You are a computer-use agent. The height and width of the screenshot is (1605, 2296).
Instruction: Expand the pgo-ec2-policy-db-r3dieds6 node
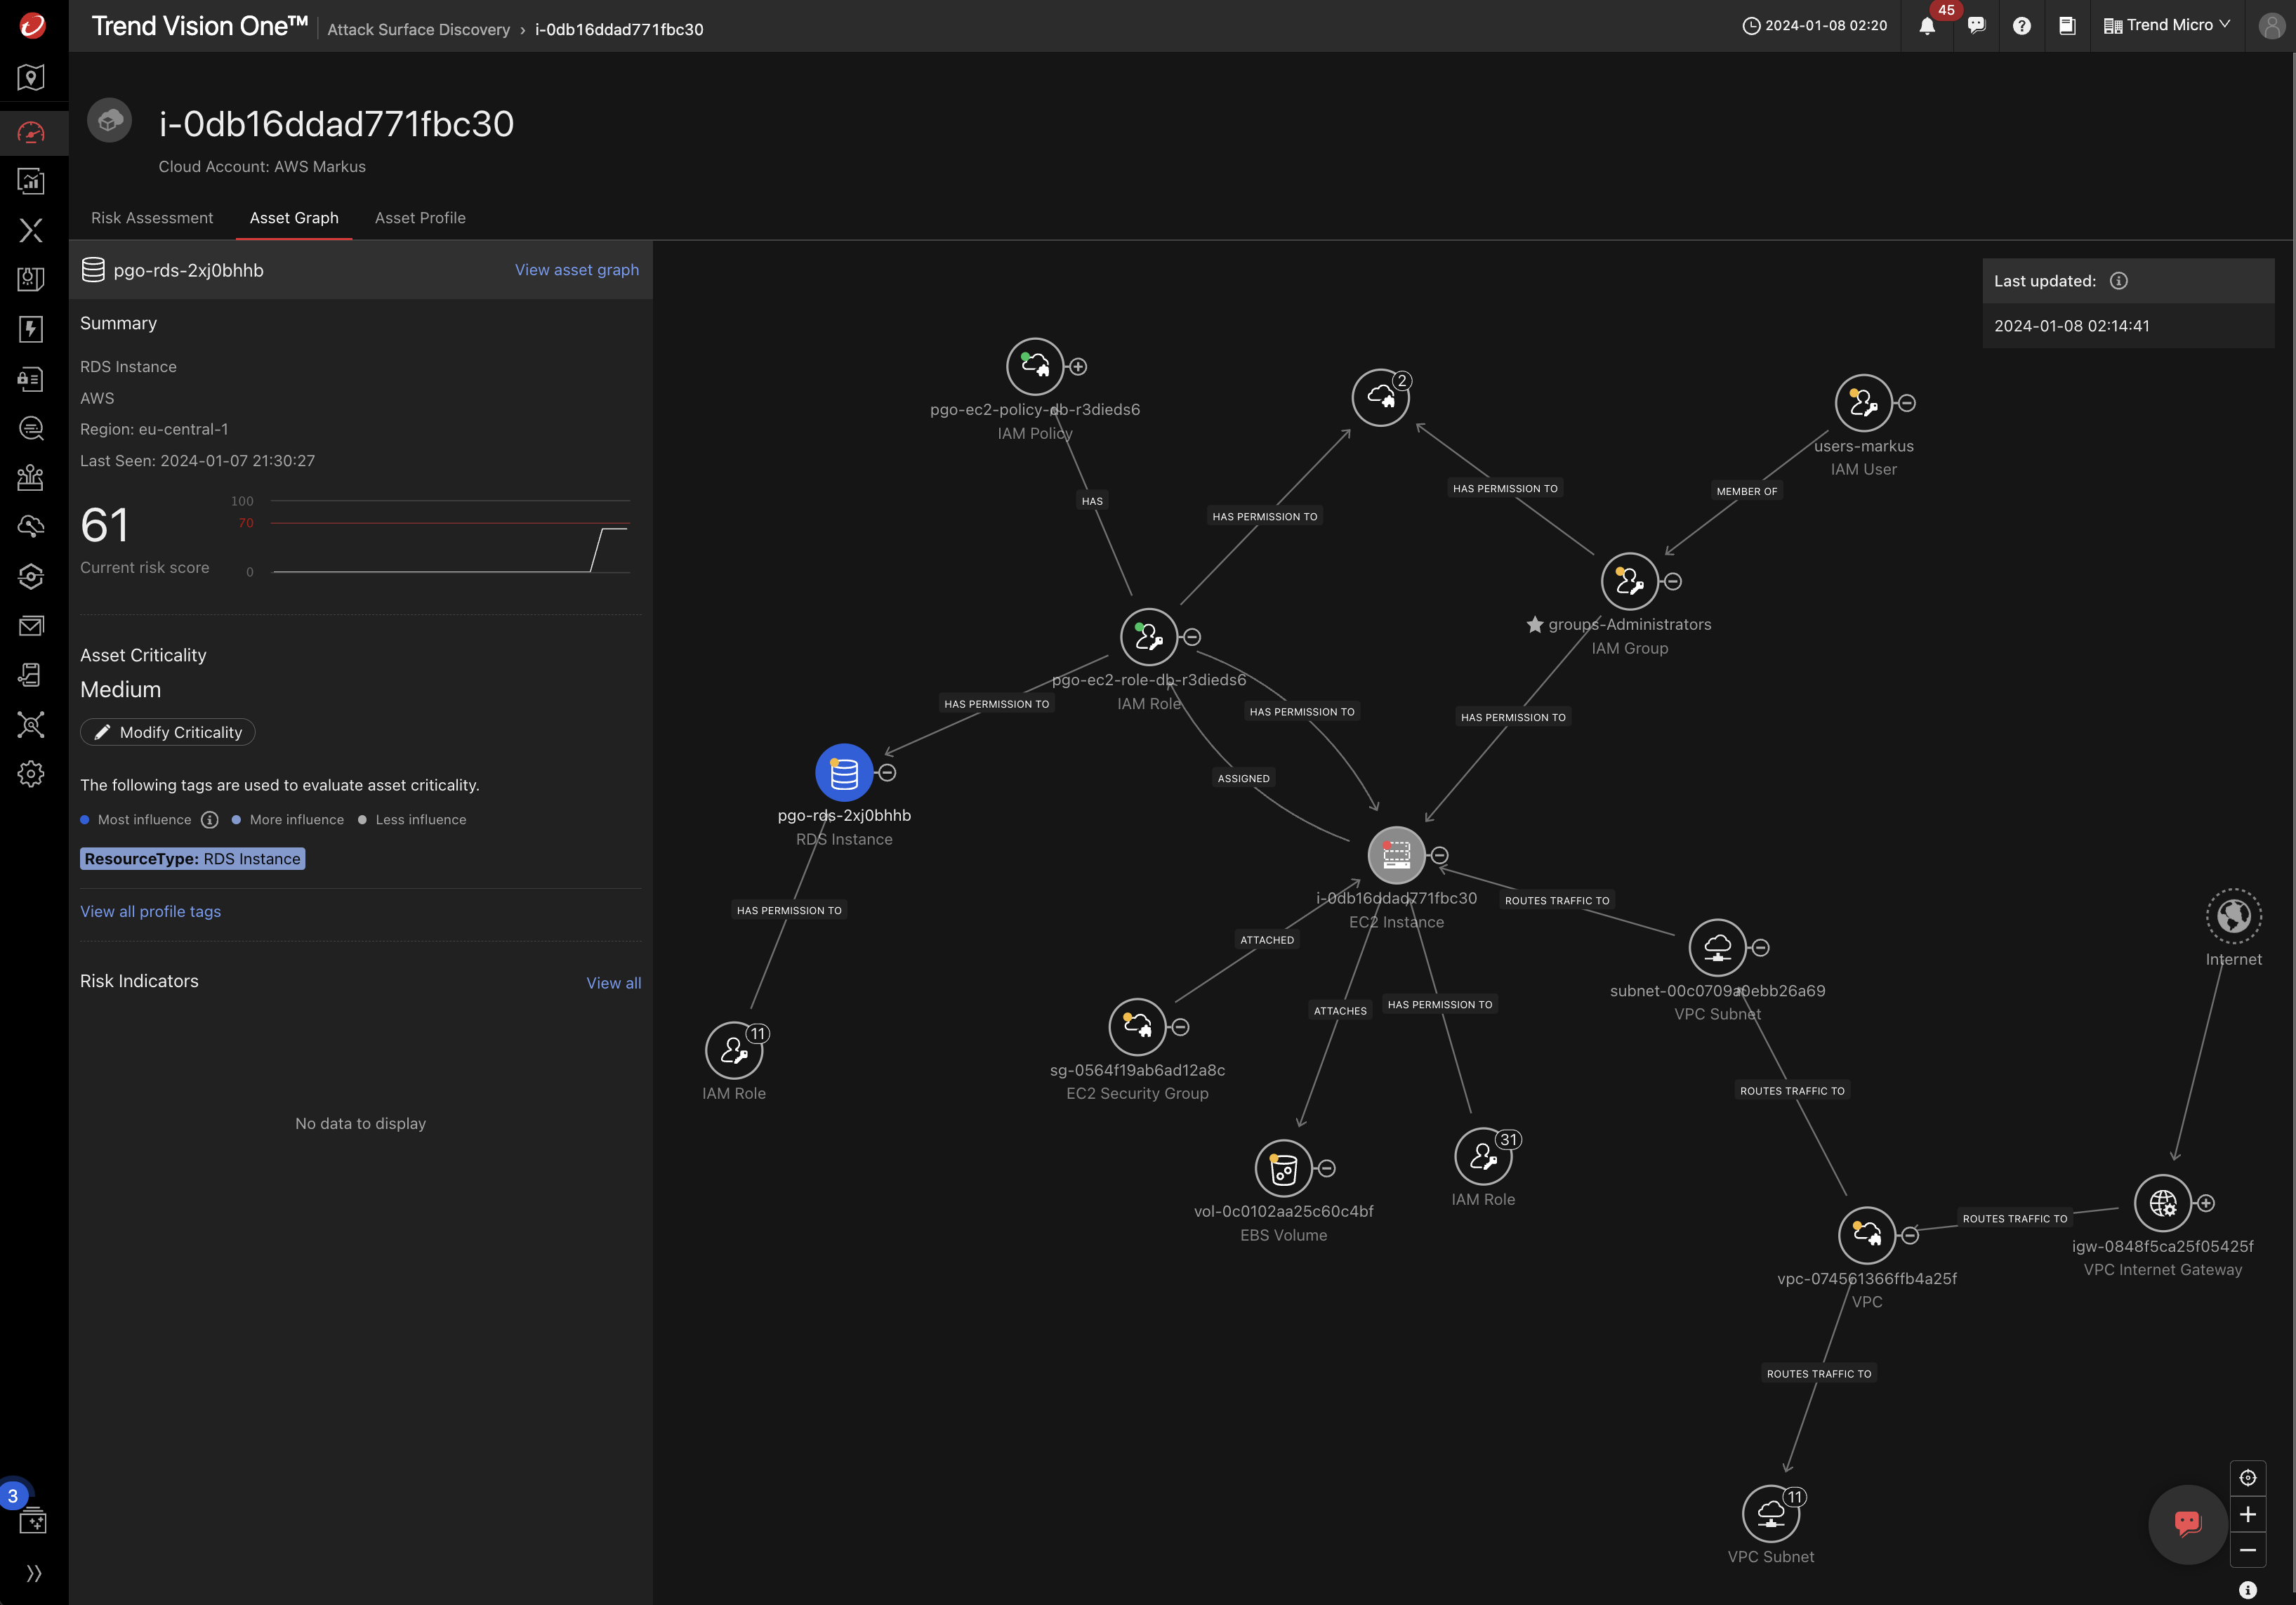pos(1078,366)
